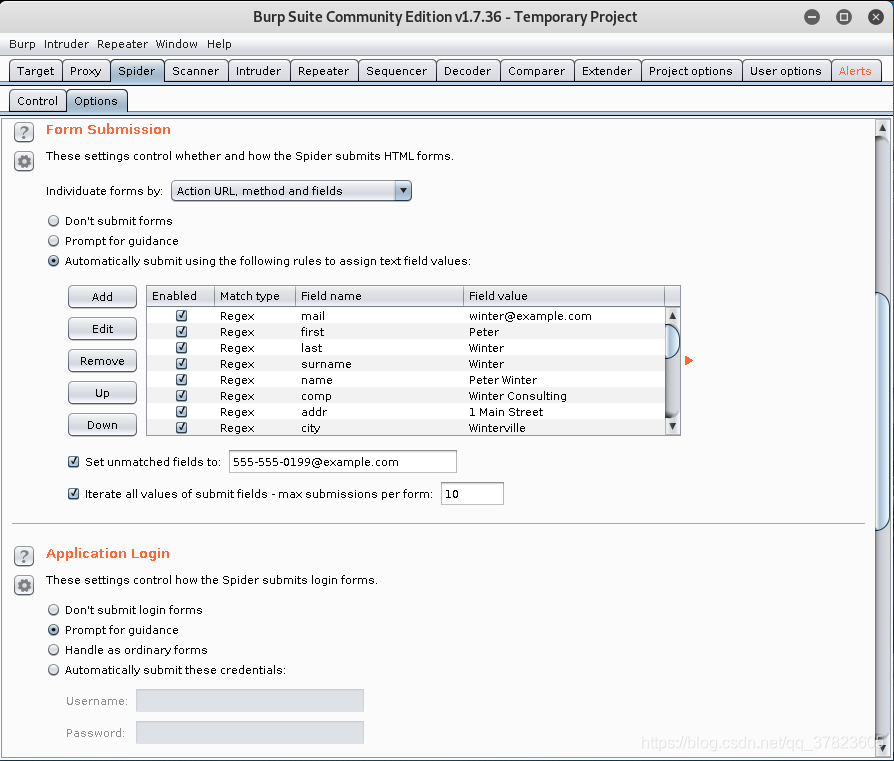Click main panel scroll-up arrow
This screenshot has width=894, height=761.
(x=882, y=128)
